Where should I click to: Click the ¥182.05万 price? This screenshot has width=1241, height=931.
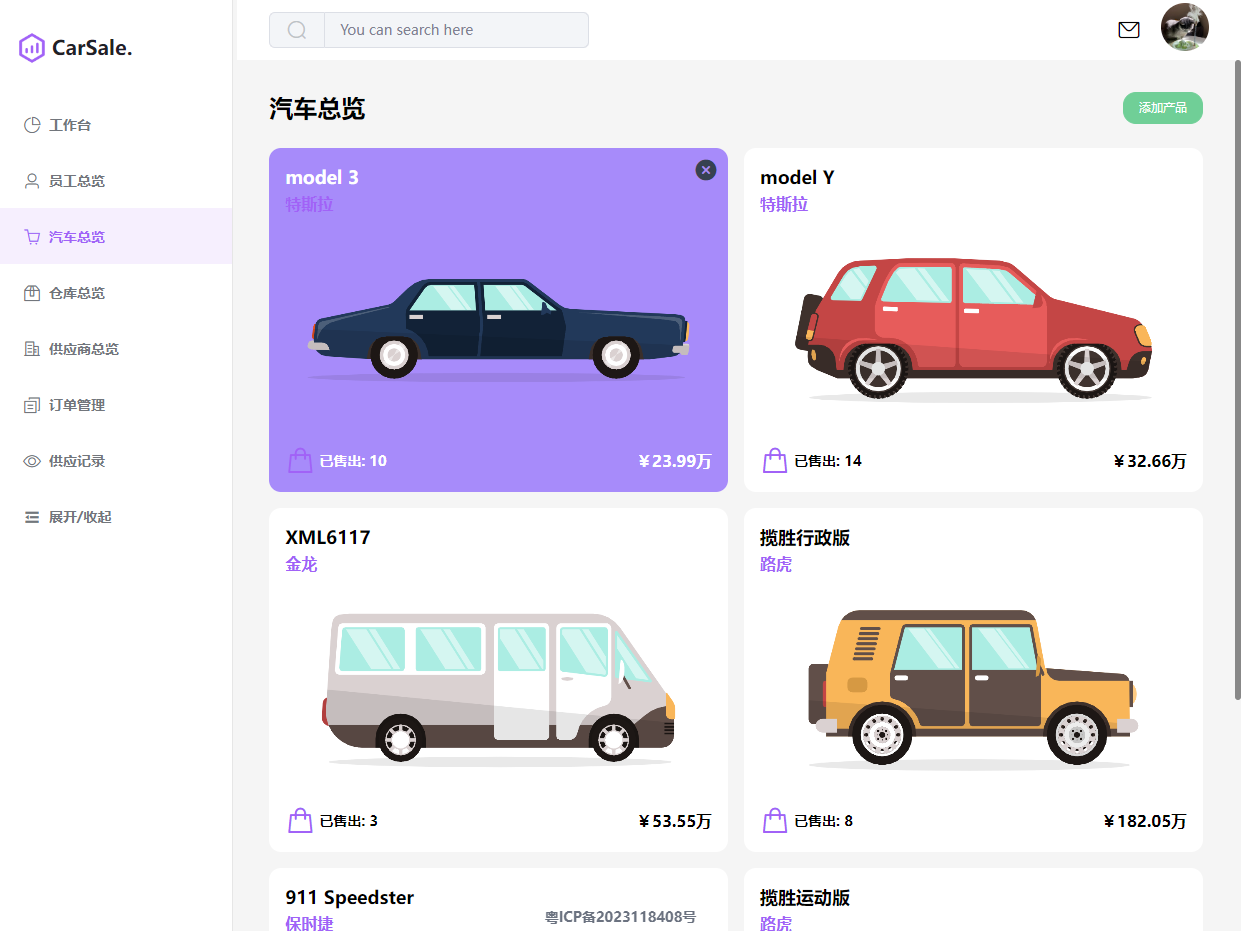click(x=1145, y=821)
